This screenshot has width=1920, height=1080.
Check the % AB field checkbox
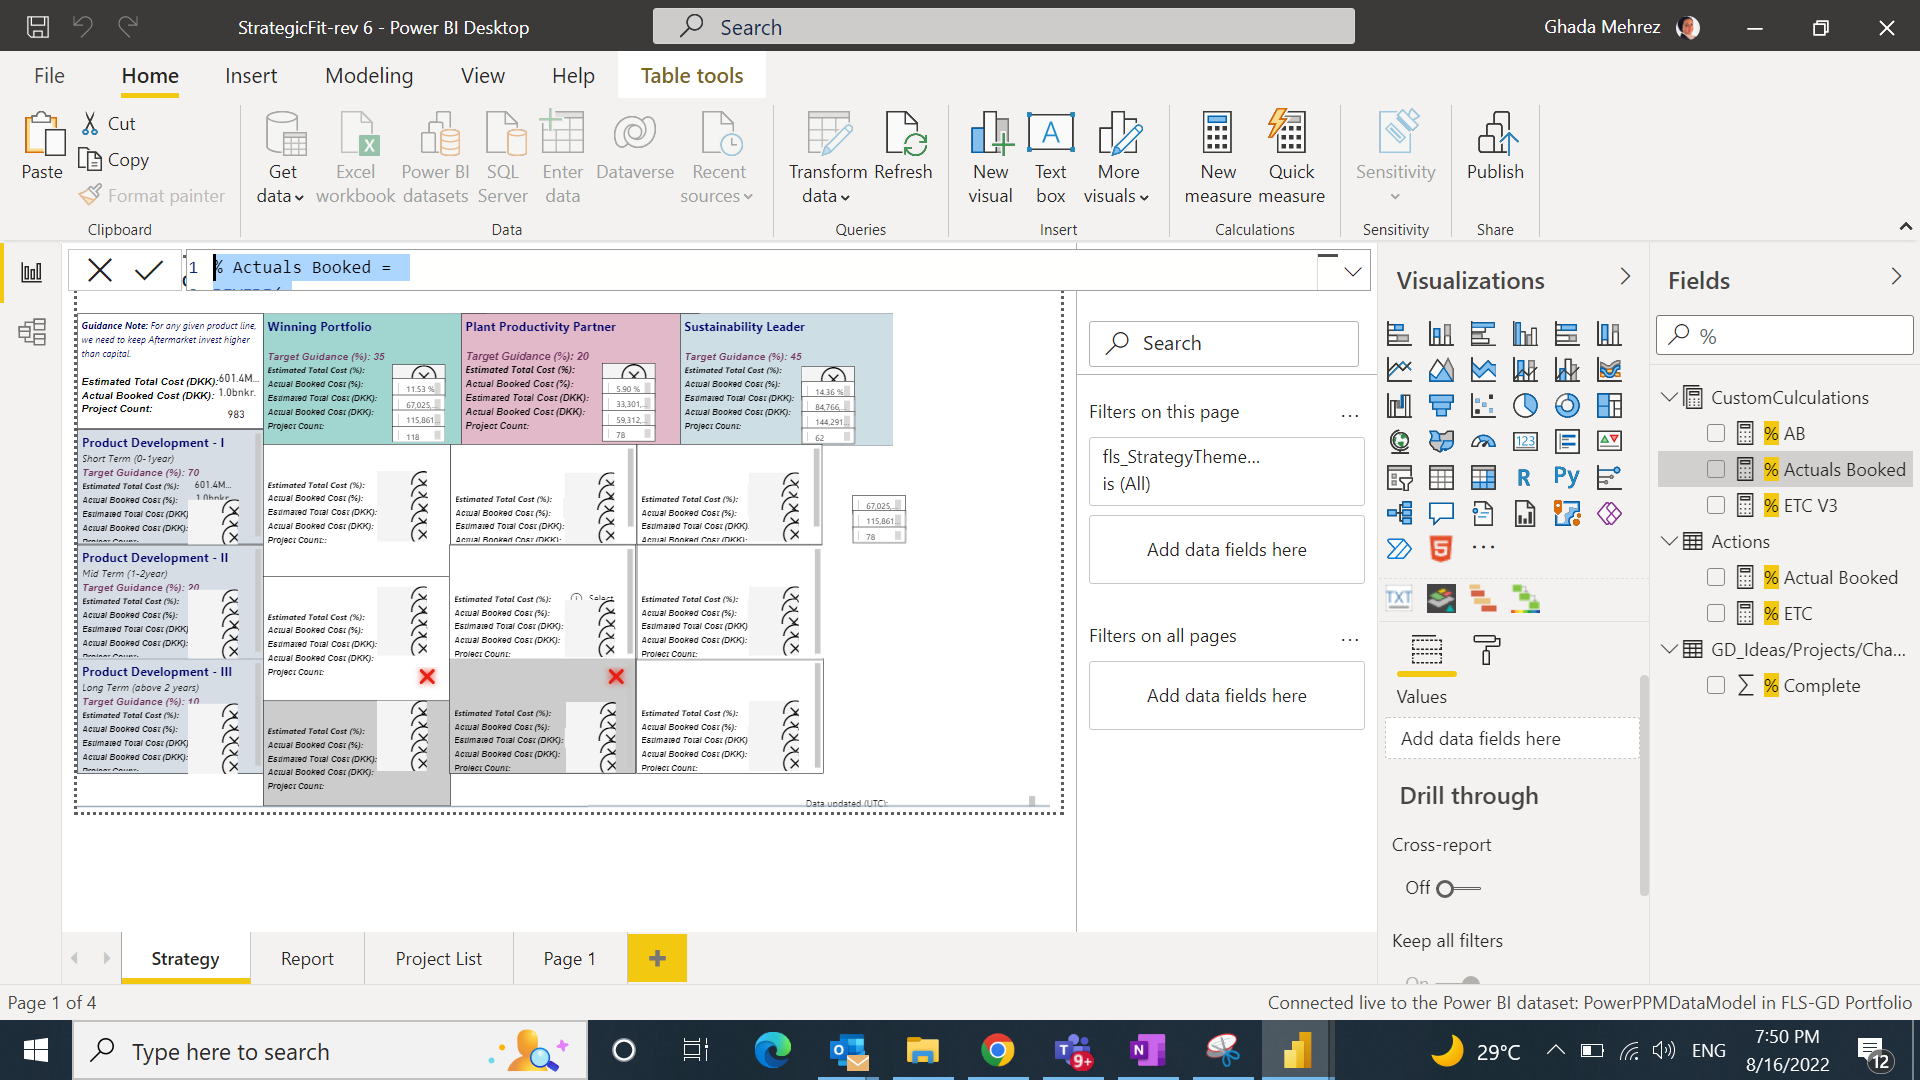point(1716,433)
